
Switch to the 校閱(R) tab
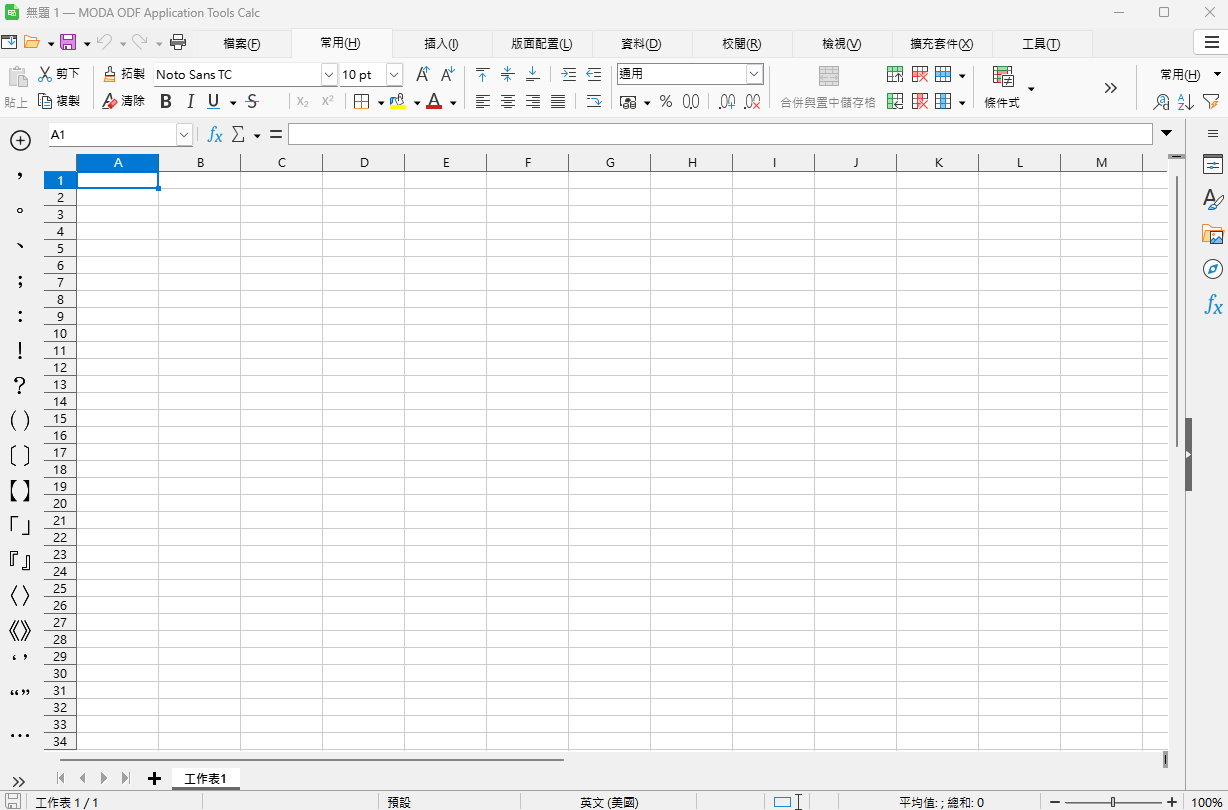coord(741,44)
